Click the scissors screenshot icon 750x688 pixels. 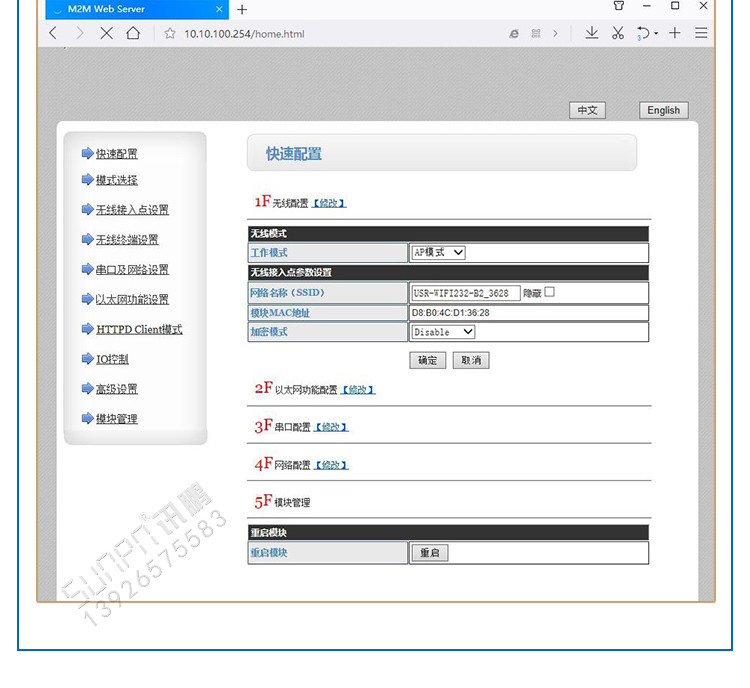coord(618,33)
